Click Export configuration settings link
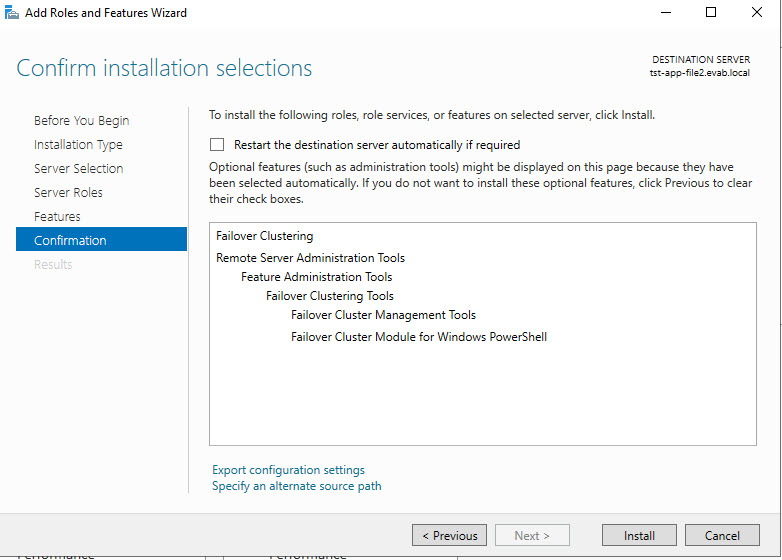The height and width of the screenshot is (560, 782). click(x=288, y=470)
